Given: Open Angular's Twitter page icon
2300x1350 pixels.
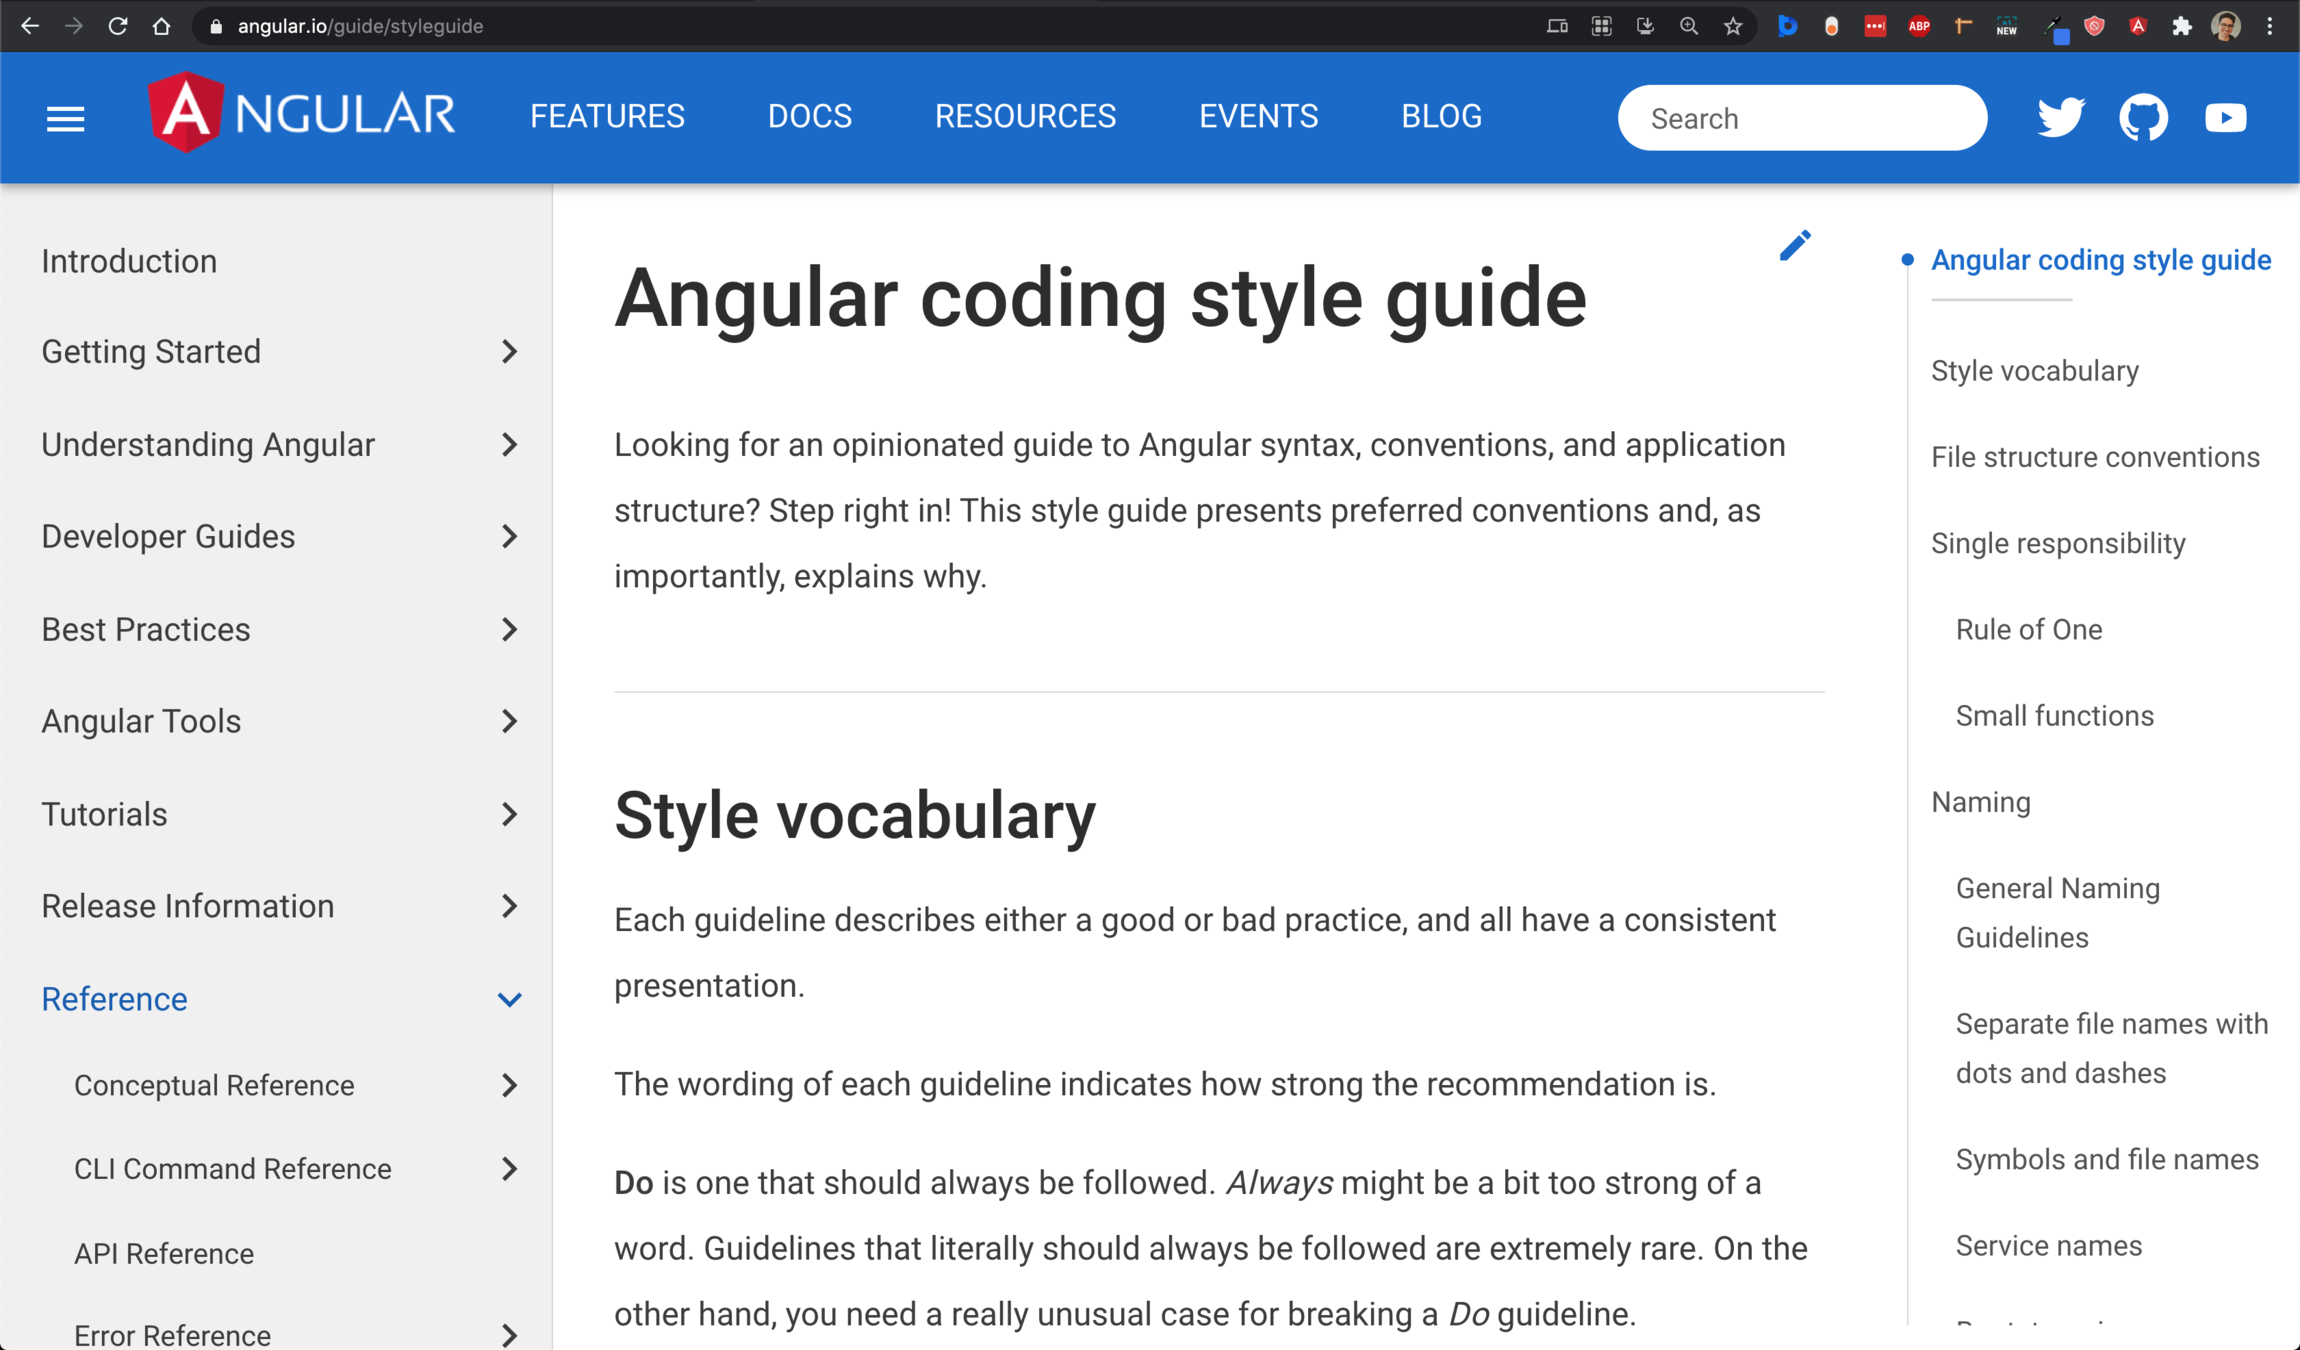Looking at the screenshot, I should pos(2061,118).
